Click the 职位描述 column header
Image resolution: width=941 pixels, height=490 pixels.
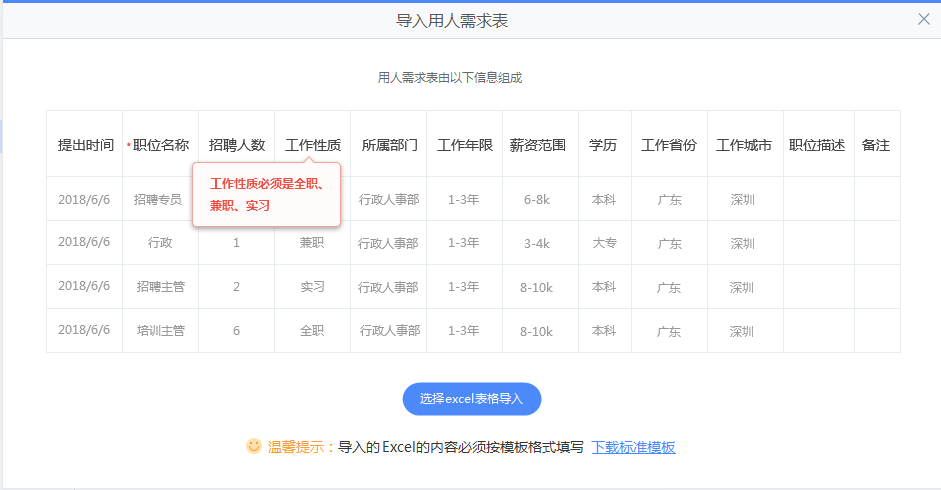tap(817, 145)
